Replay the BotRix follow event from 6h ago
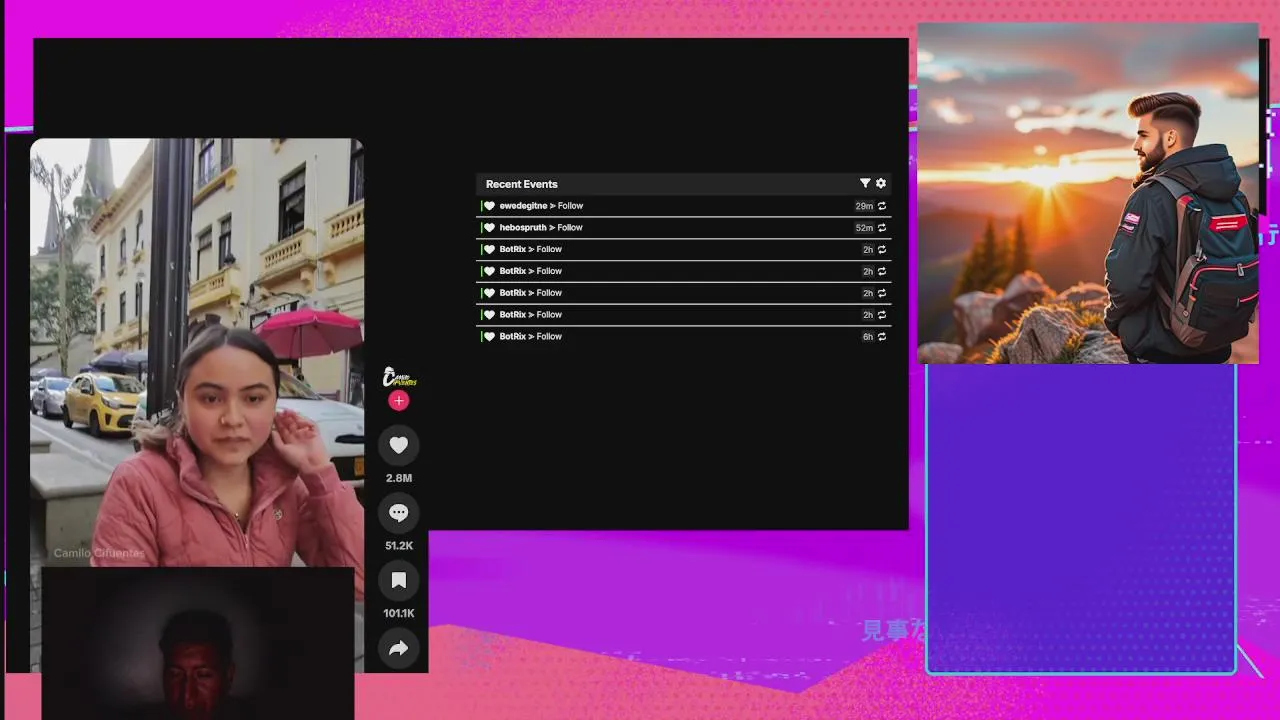Image resolution: width=1280 pixels, height=720 pixels. click(x=882, y=337)
